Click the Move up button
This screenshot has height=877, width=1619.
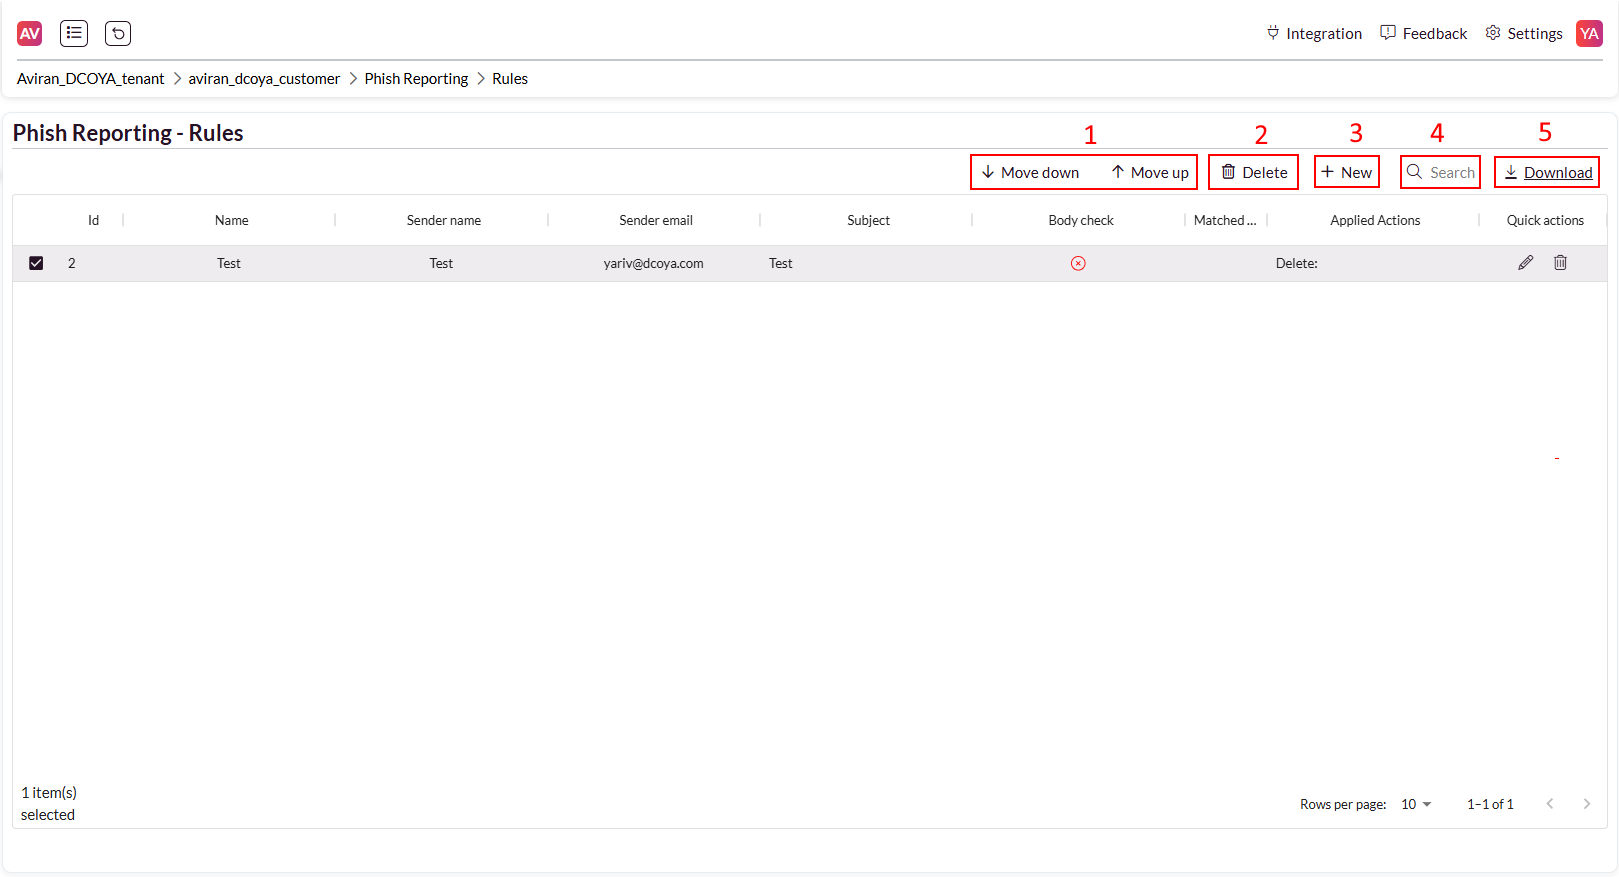1150,173
